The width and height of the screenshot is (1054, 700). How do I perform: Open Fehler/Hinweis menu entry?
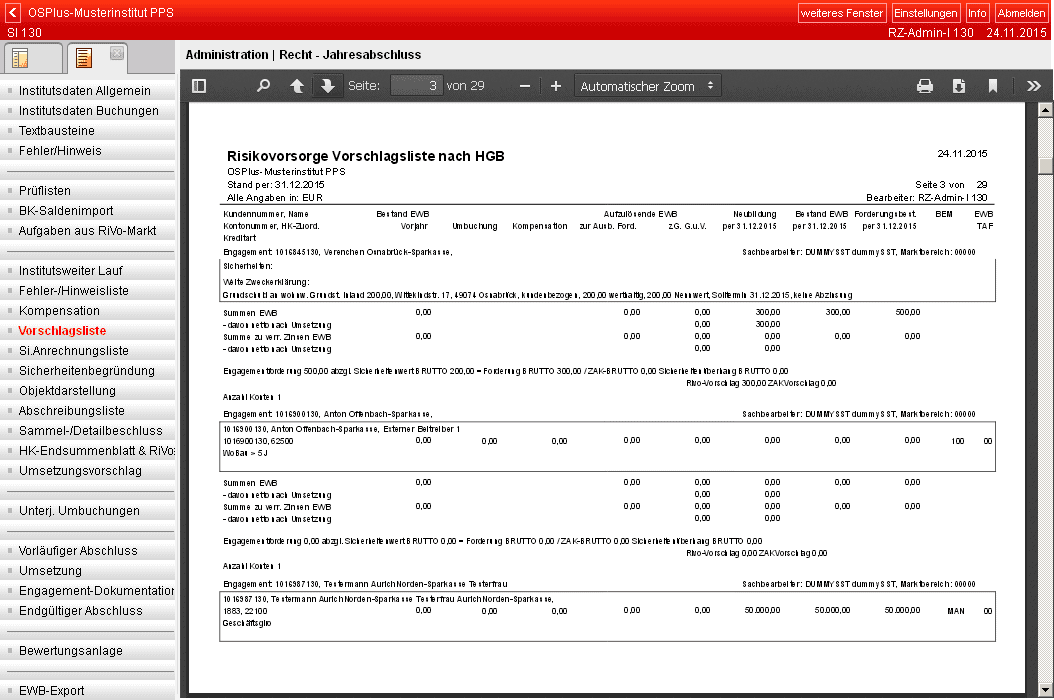(87, 151)
